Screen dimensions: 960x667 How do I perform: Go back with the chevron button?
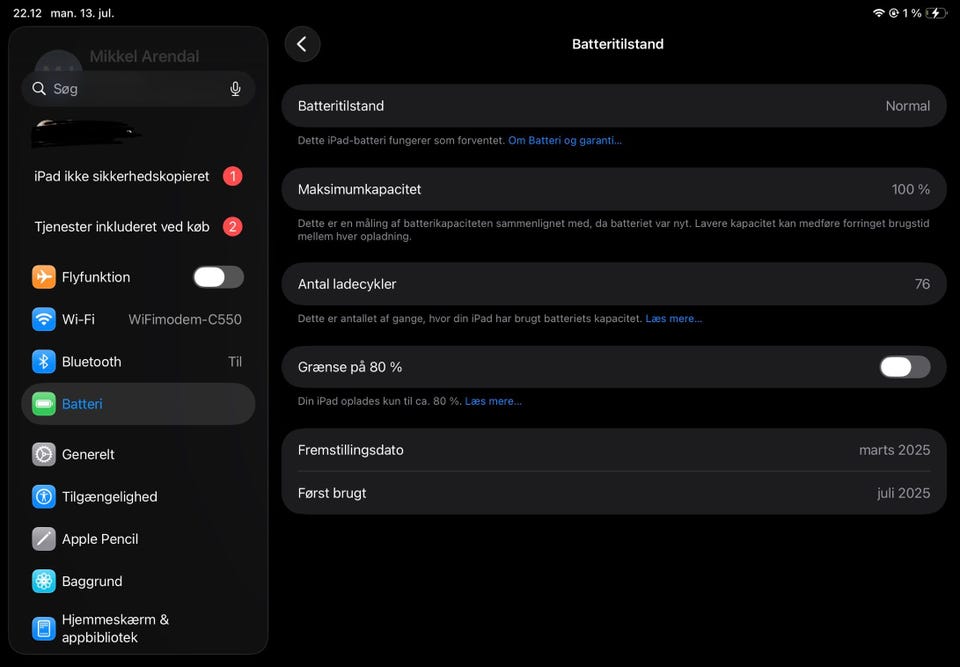(302, 44)
